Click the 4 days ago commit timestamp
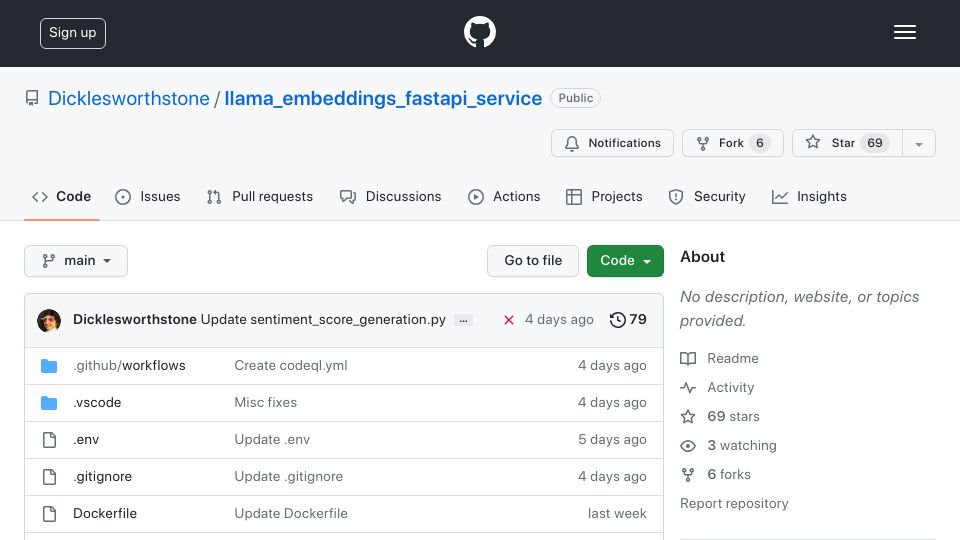Image resolution: width=960 pixels, height=540 pixels. point(559,320)
